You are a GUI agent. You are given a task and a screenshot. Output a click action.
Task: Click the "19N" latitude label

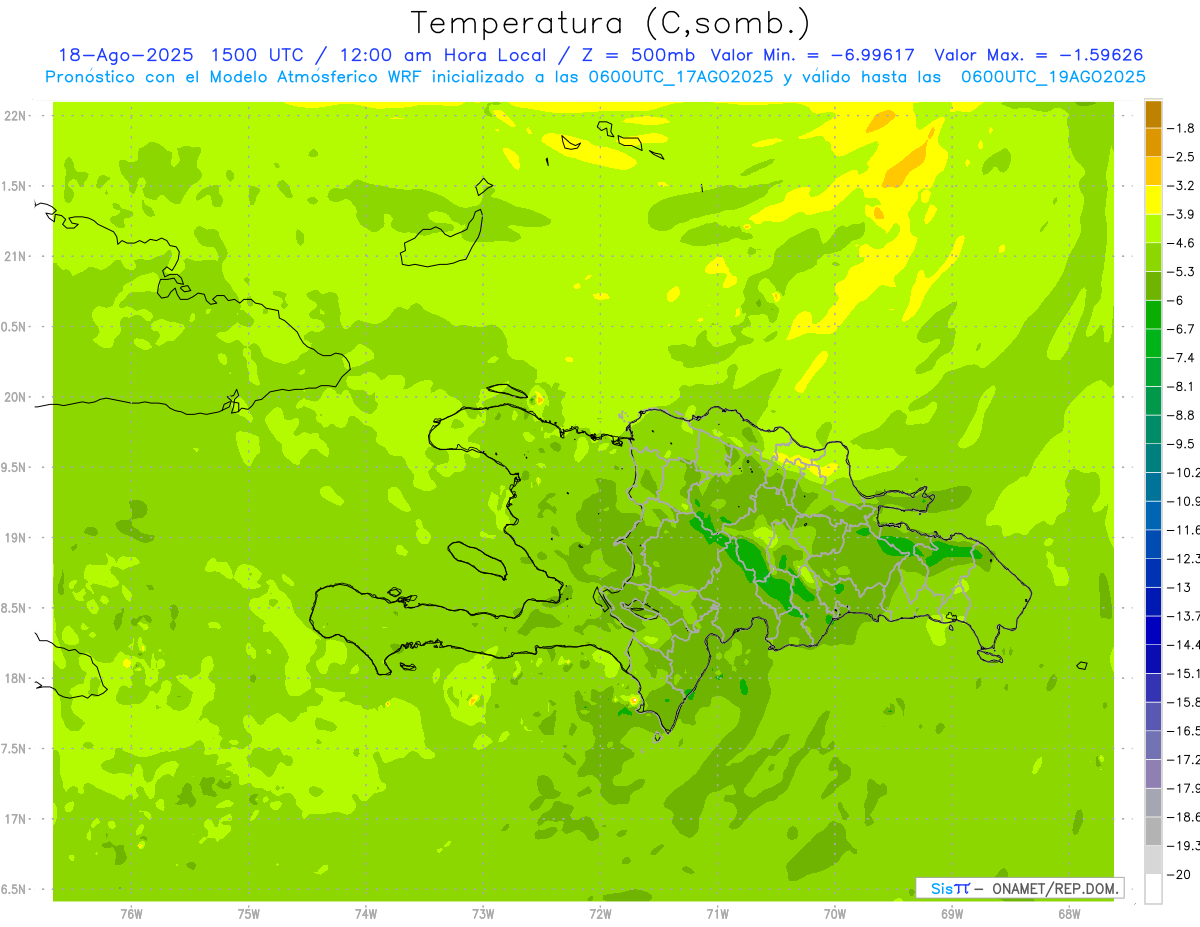click(x=15, y=538)
